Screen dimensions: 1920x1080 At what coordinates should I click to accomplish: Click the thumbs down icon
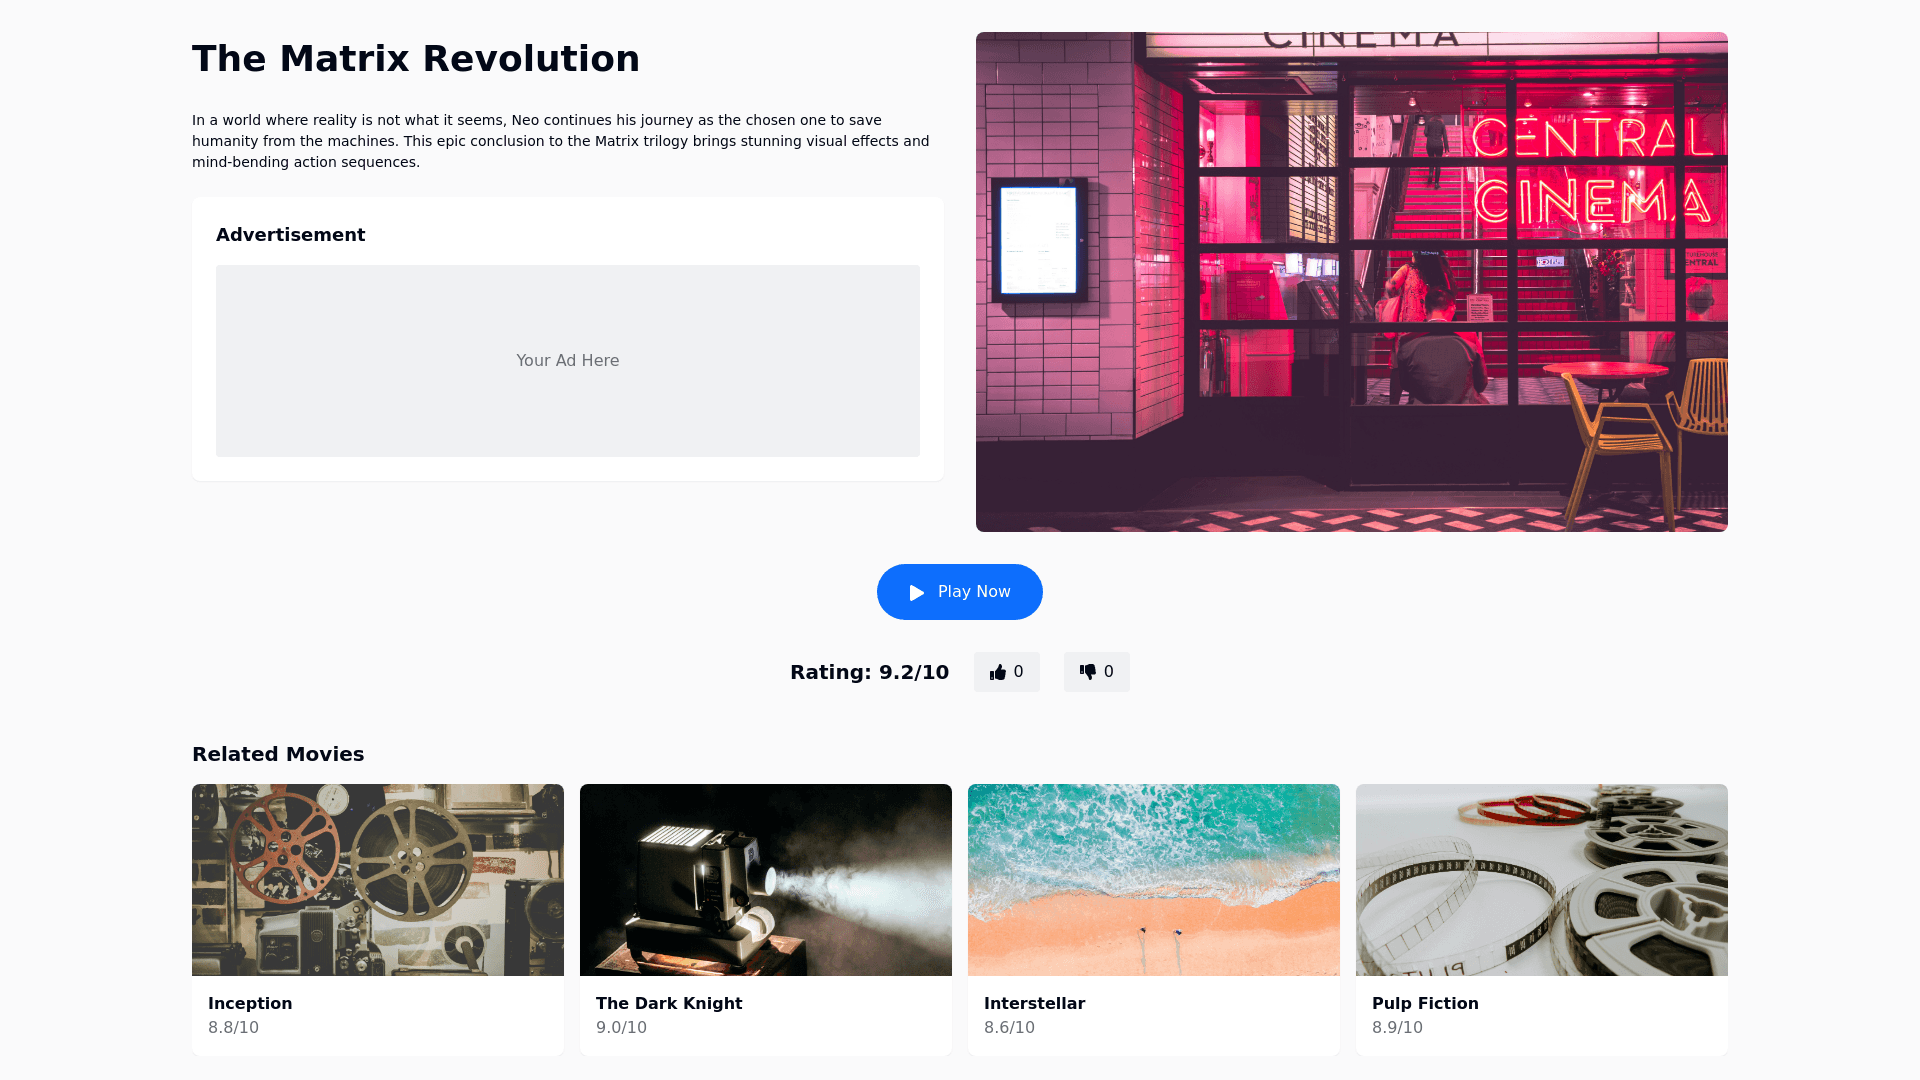click(x=1087, y=672)
